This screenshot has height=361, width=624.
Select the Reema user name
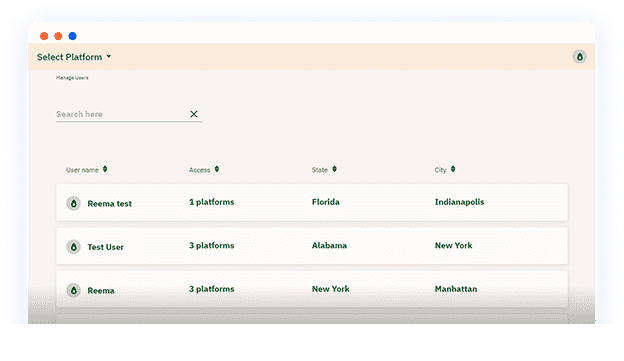101,291
